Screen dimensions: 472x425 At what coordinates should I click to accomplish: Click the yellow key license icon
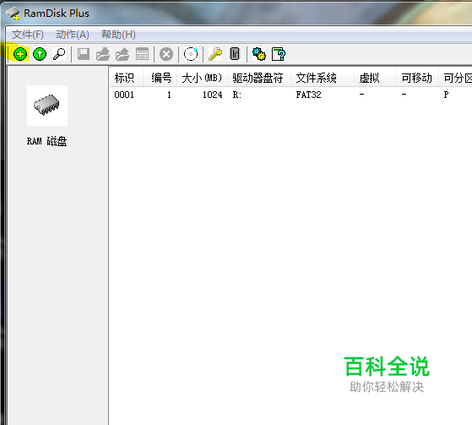click(x=215, y=54)
